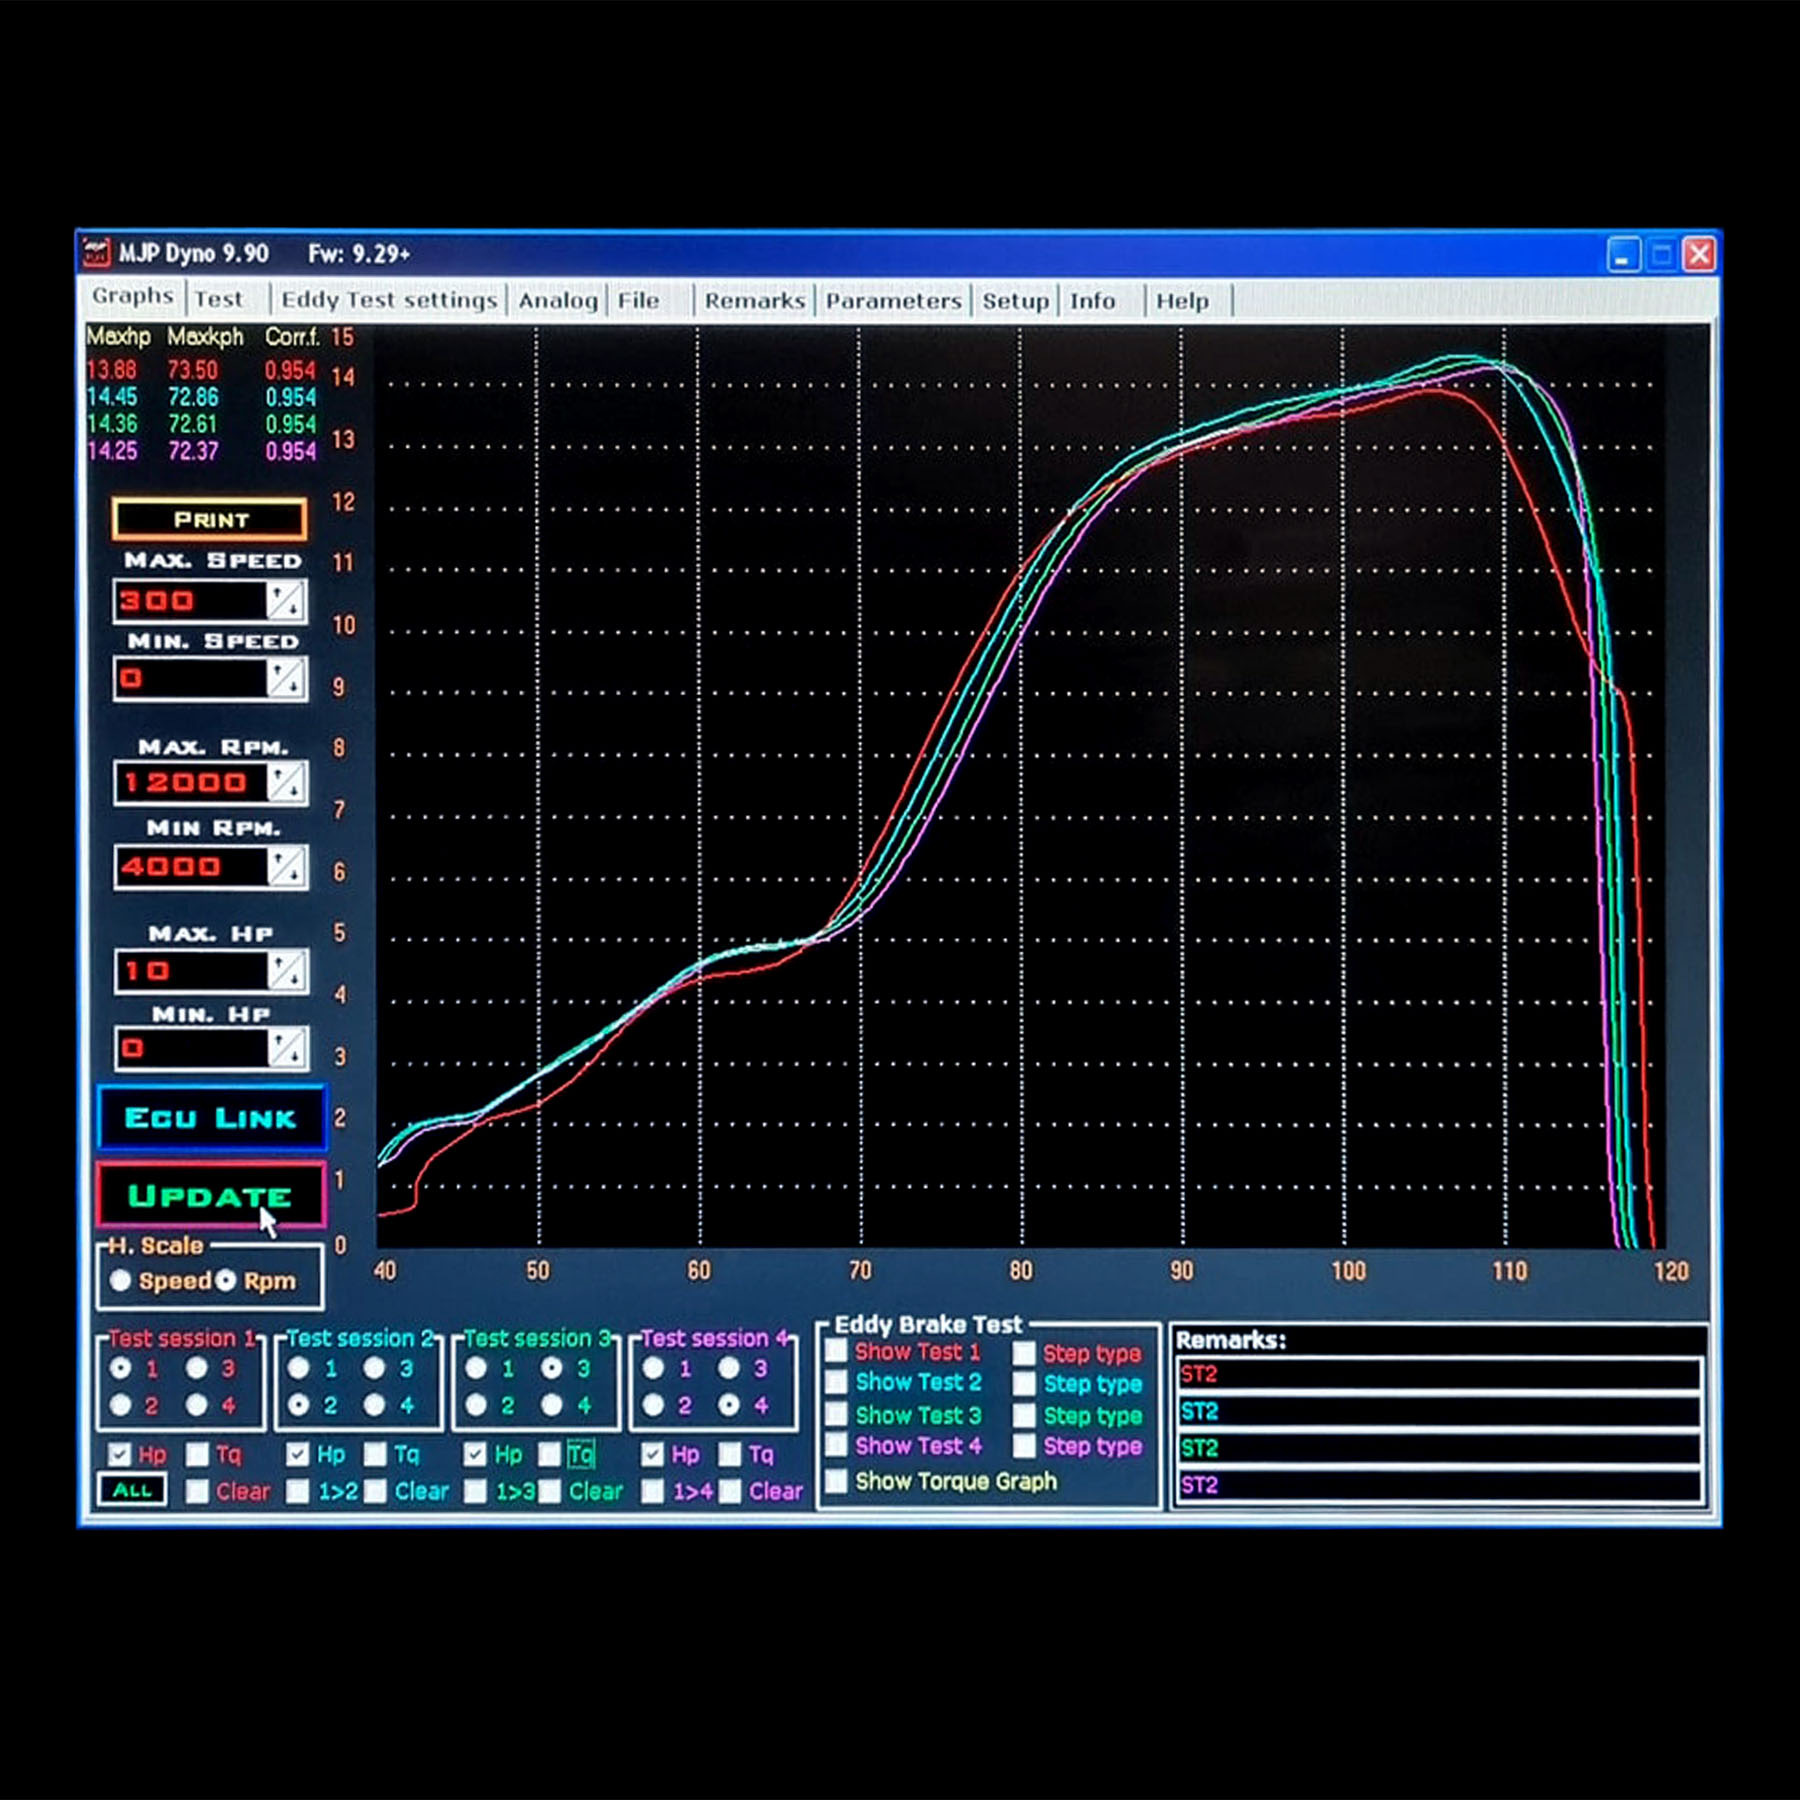Enable the Show Torque Graph checkbox
Viewport: 1800px width, 1800px height.
836,1480
